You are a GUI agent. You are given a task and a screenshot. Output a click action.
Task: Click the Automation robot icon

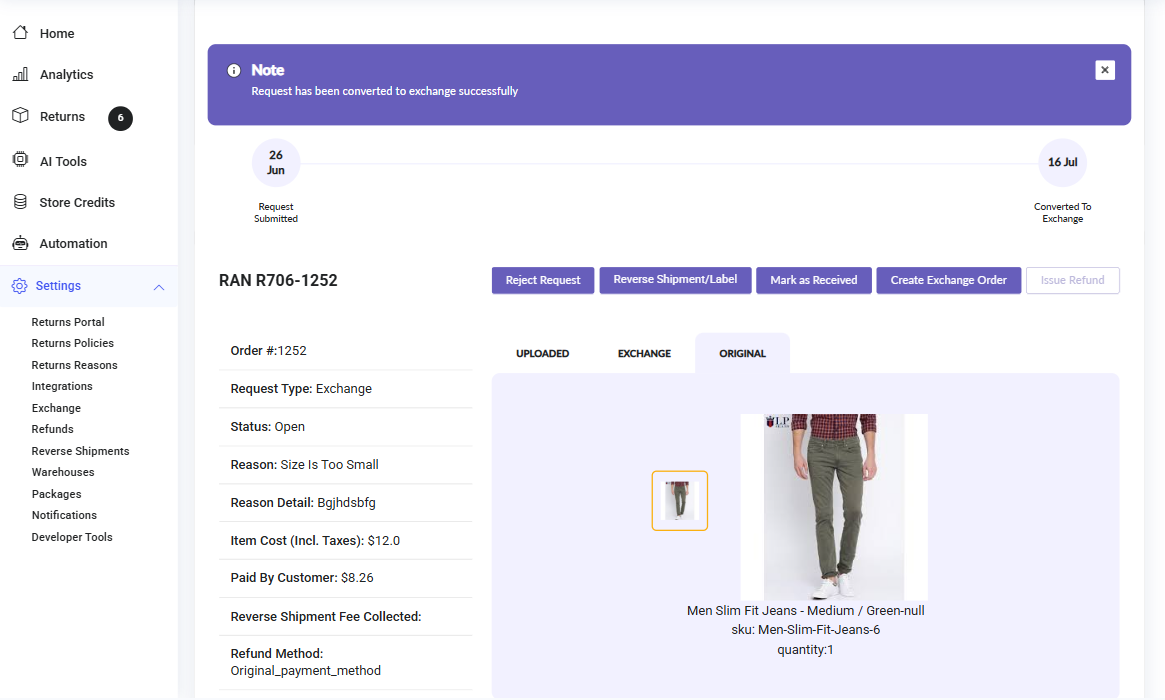coord(20,243)
